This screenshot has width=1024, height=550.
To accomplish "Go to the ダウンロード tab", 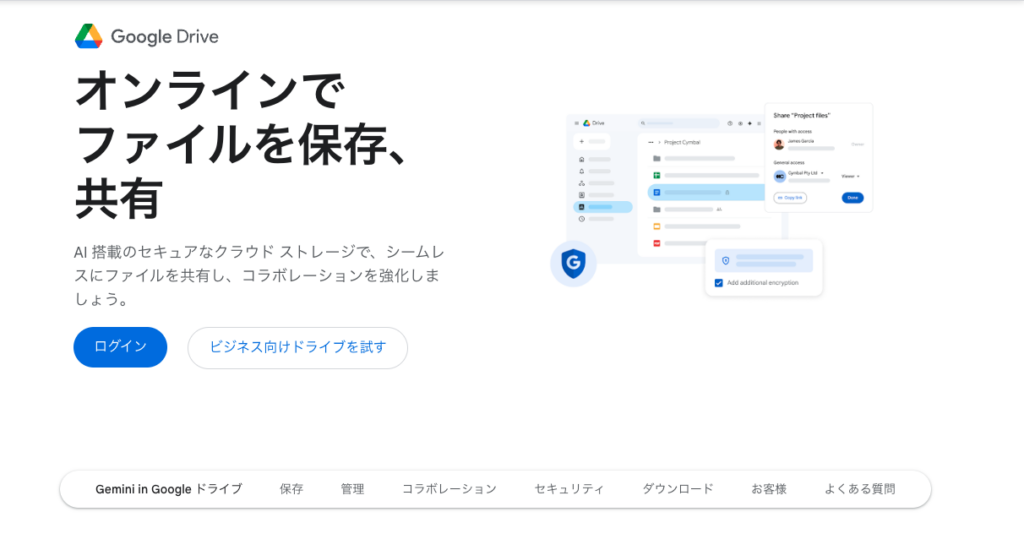I will tap(677, 489).
